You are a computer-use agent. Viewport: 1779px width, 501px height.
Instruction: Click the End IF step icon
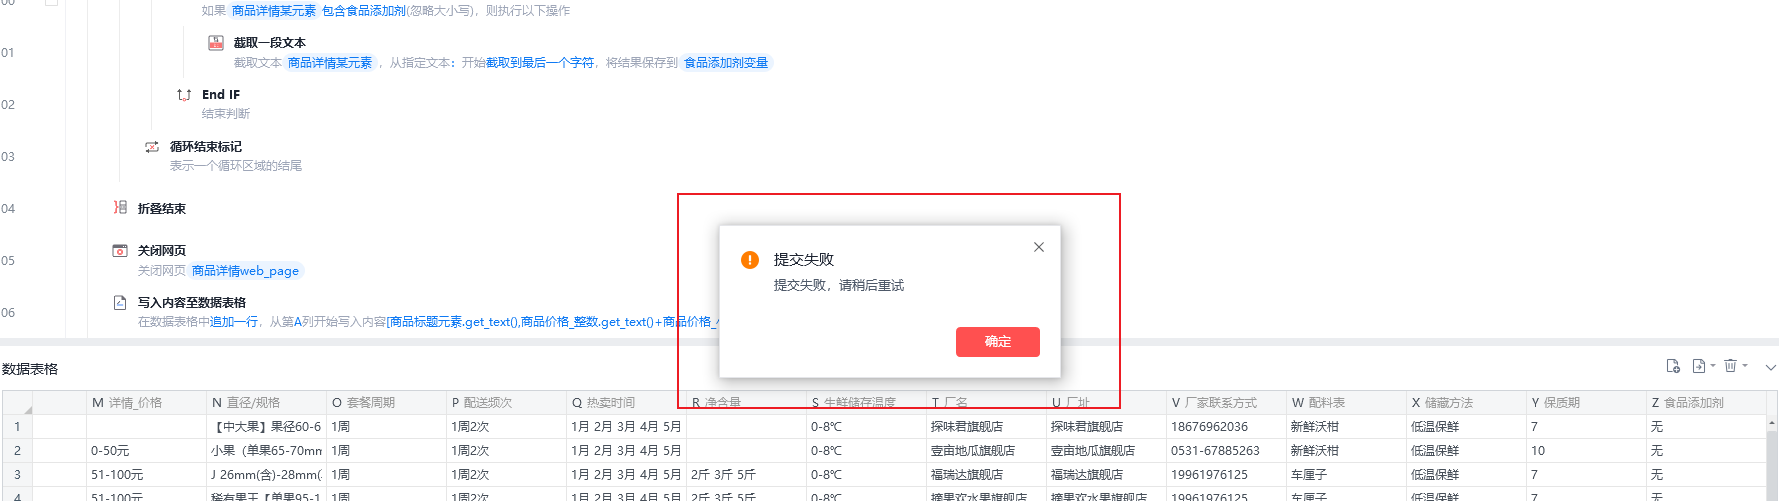(184, 95)
